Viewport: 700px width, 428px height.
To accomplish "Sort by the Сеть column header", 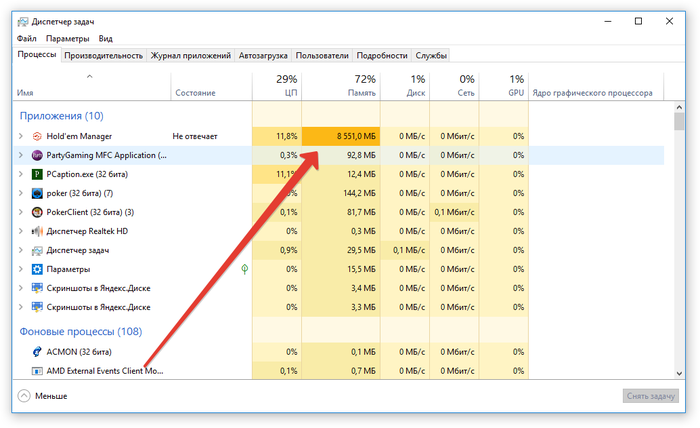I will pyautogui.click(x=454, y=86).
